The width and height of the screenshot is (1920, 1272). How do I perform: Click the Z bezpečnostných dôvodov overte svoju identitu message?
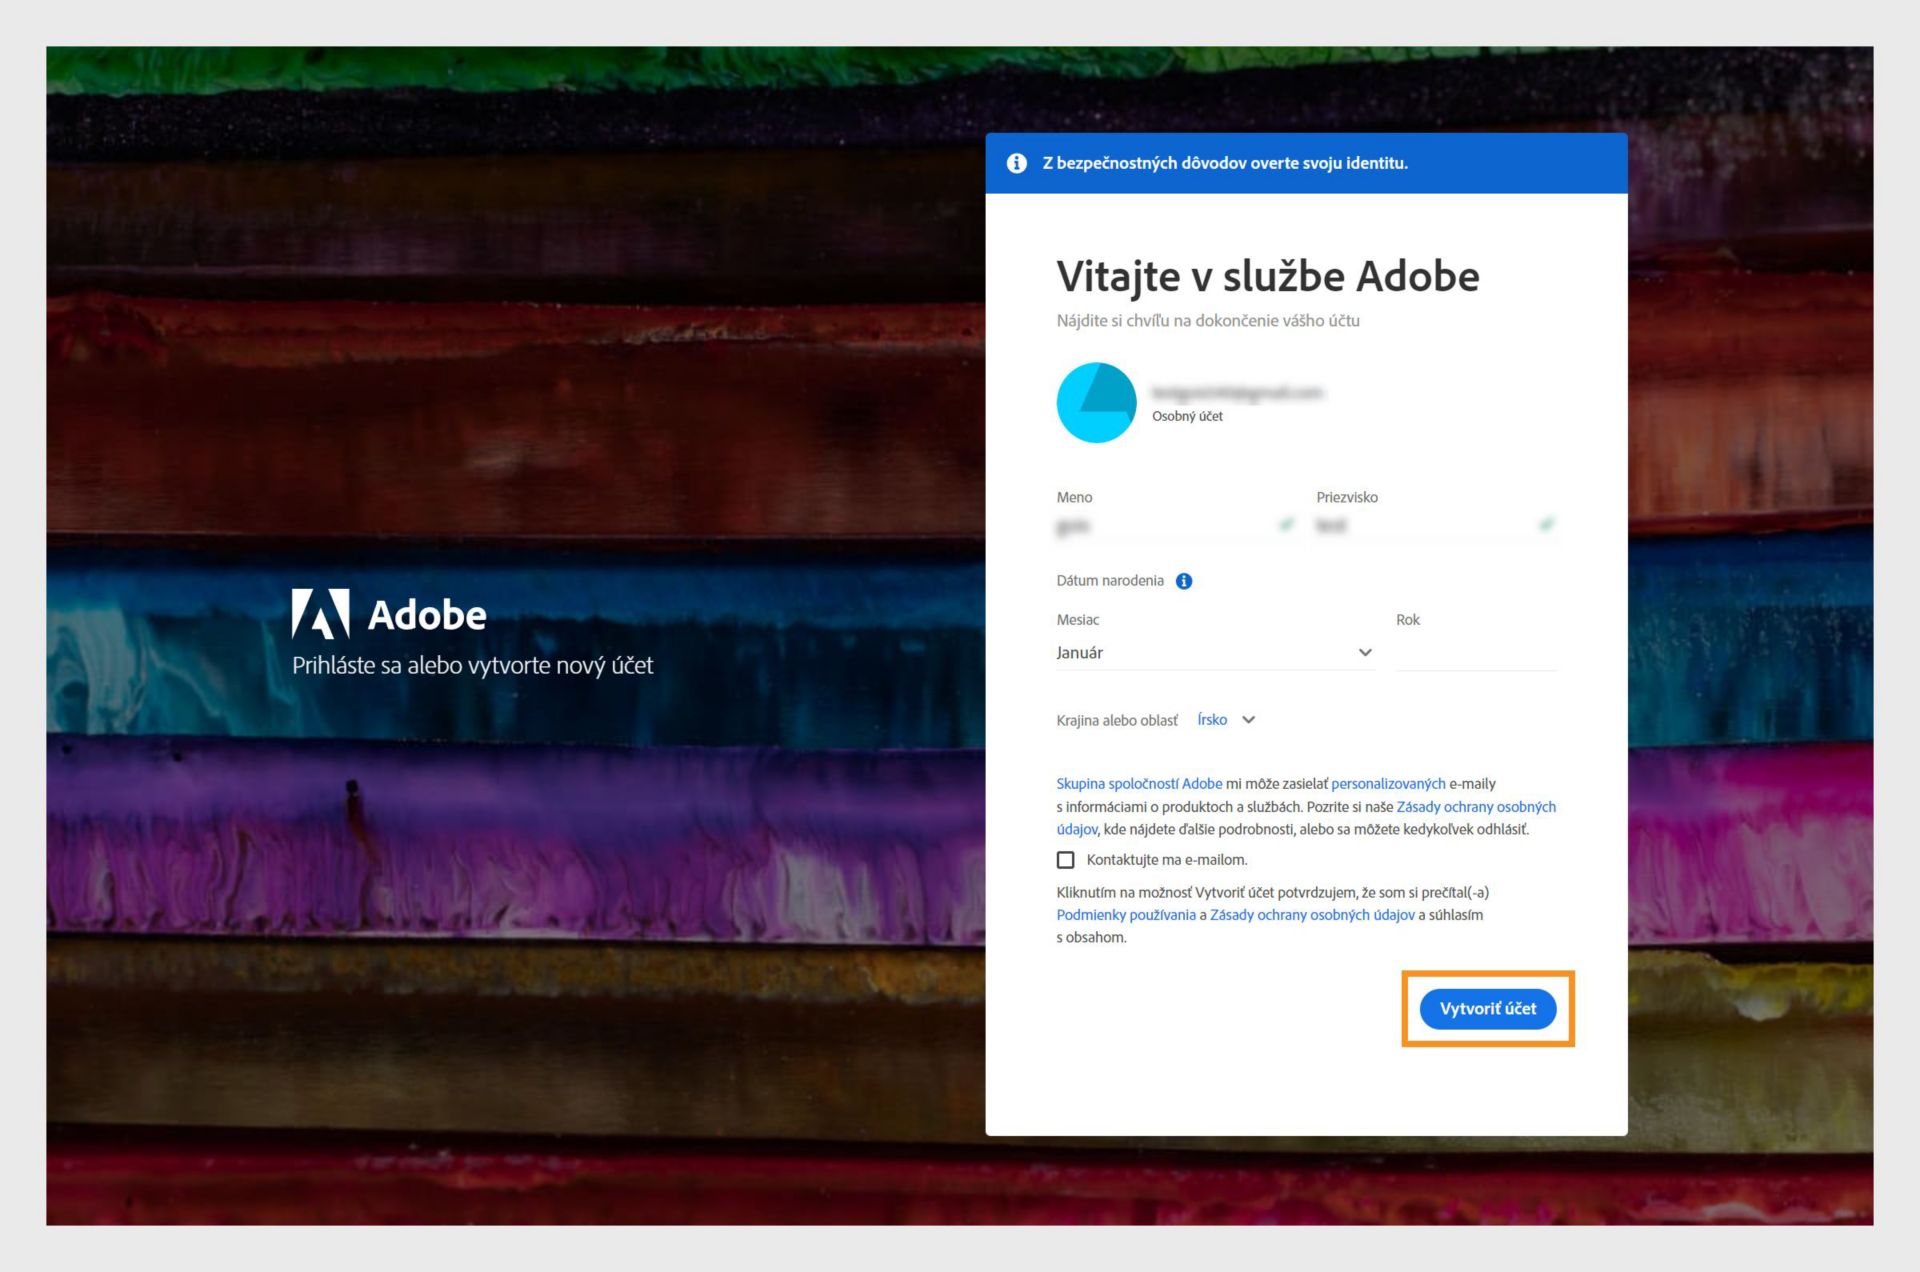pyautogui.click(x=1225, y=163)
